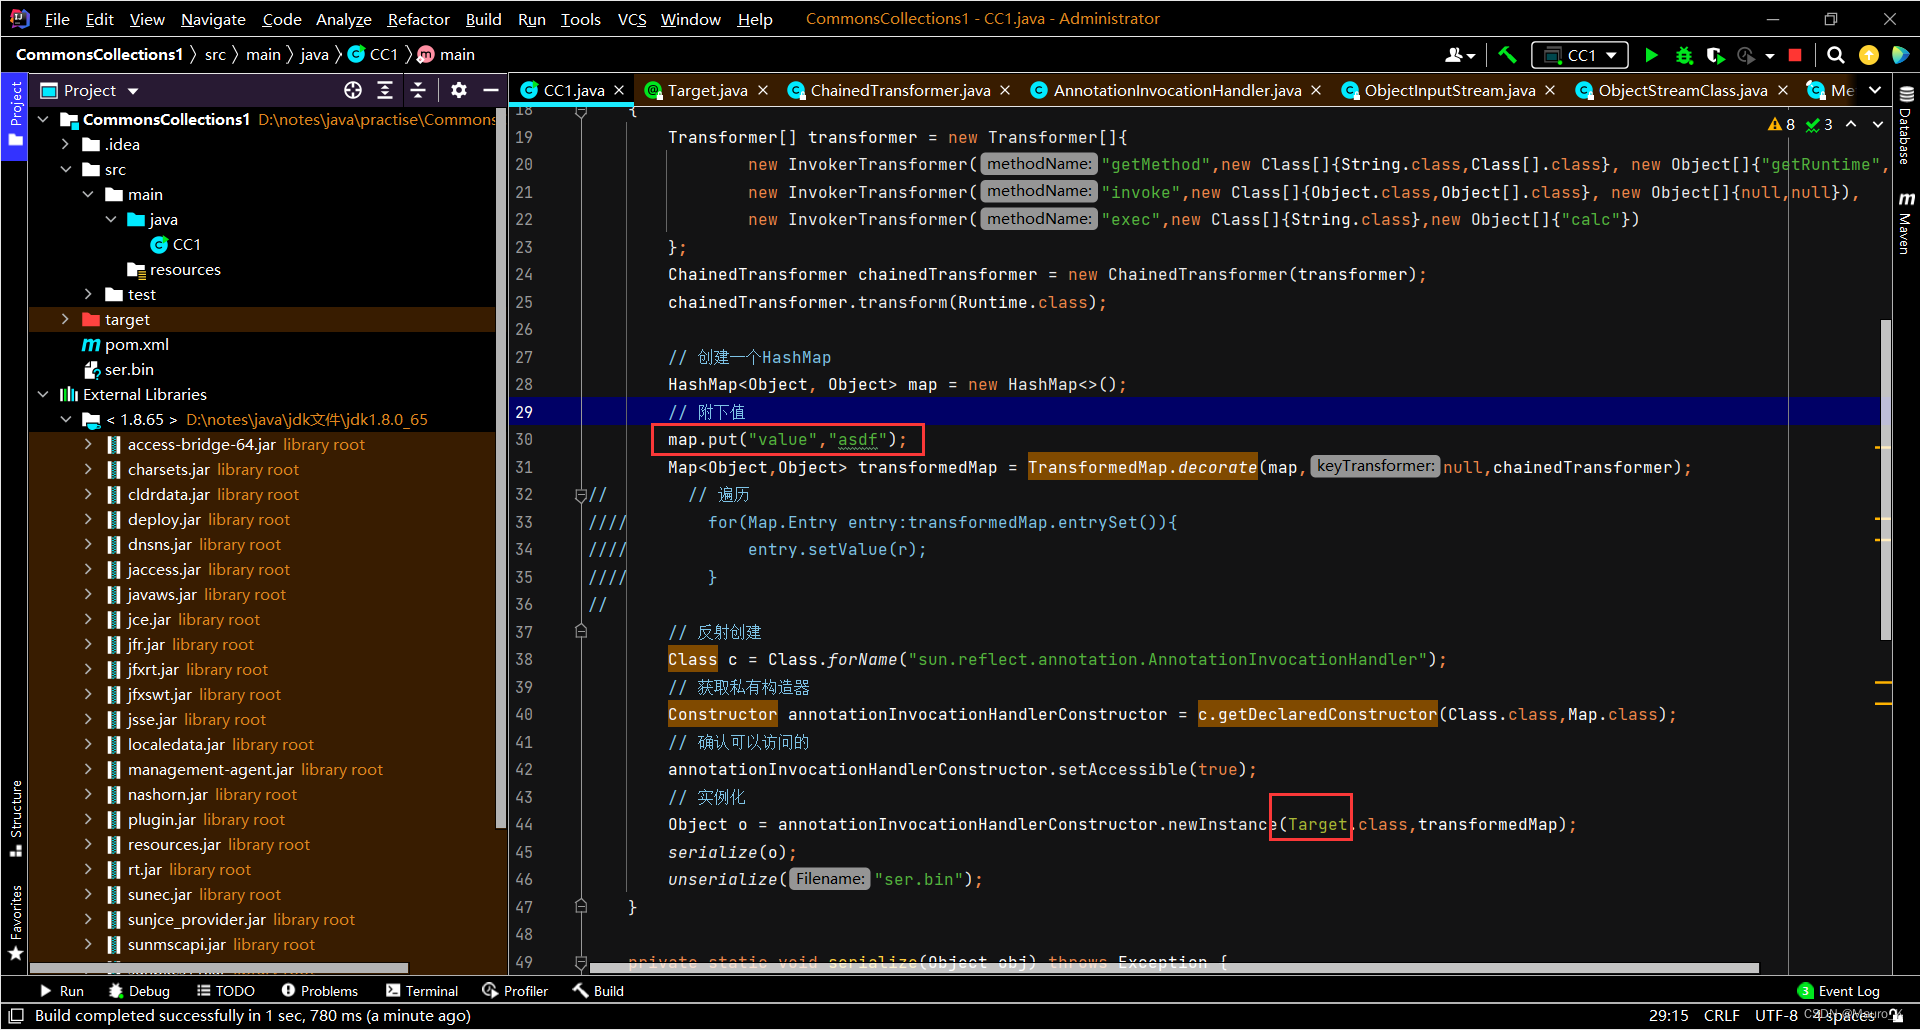Click the warnings indicator showing 8
Image resolution: width=1920 pixels, height=1030 pixels.
click(1781, 124)
